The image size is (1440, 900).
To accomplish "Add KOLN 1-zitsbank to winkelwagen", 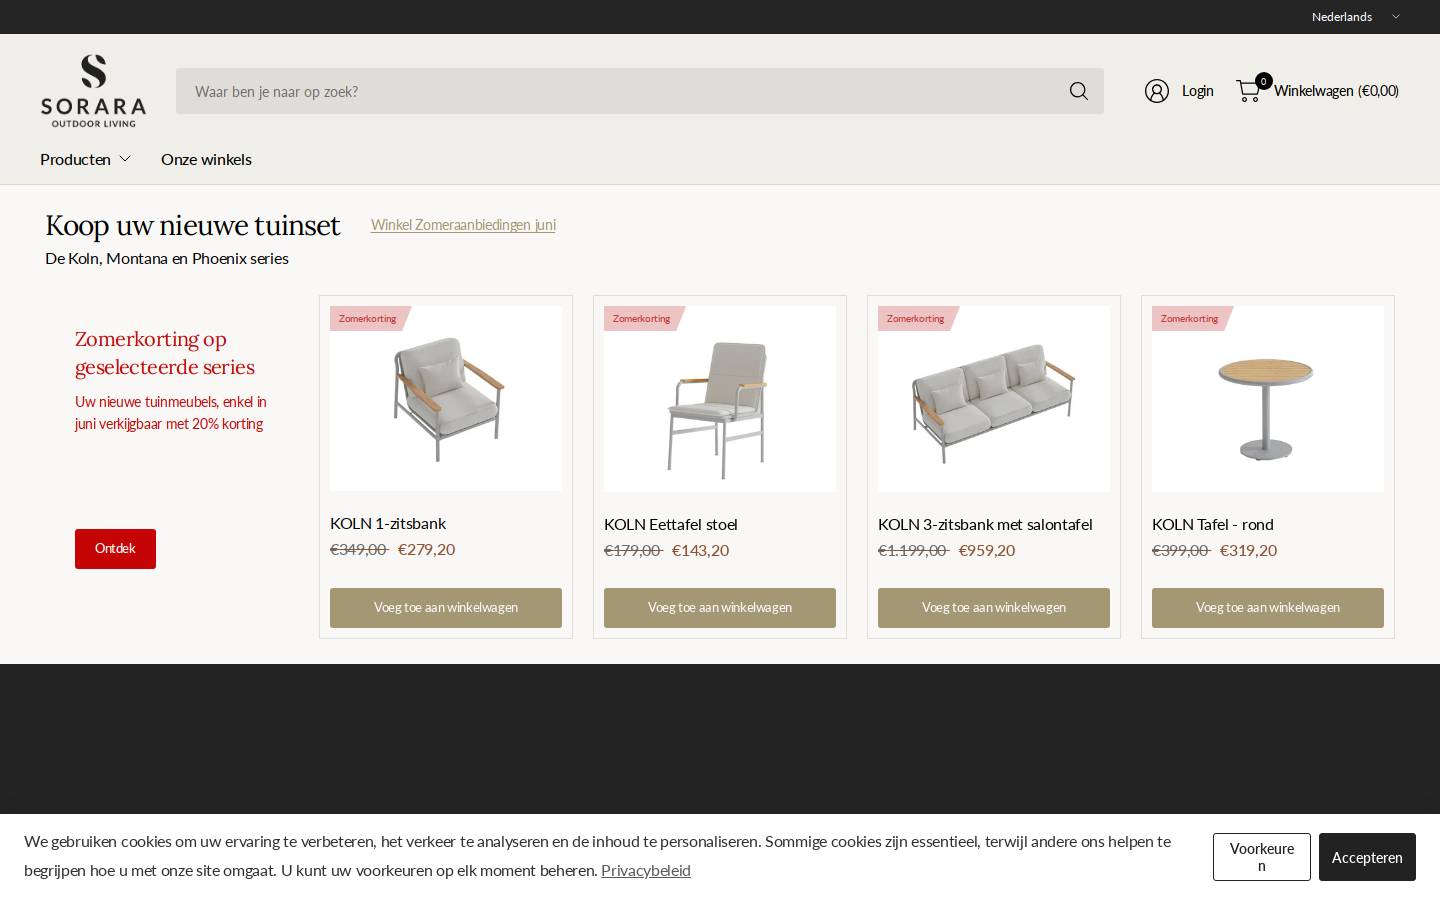I will click(x=446, y=608).
